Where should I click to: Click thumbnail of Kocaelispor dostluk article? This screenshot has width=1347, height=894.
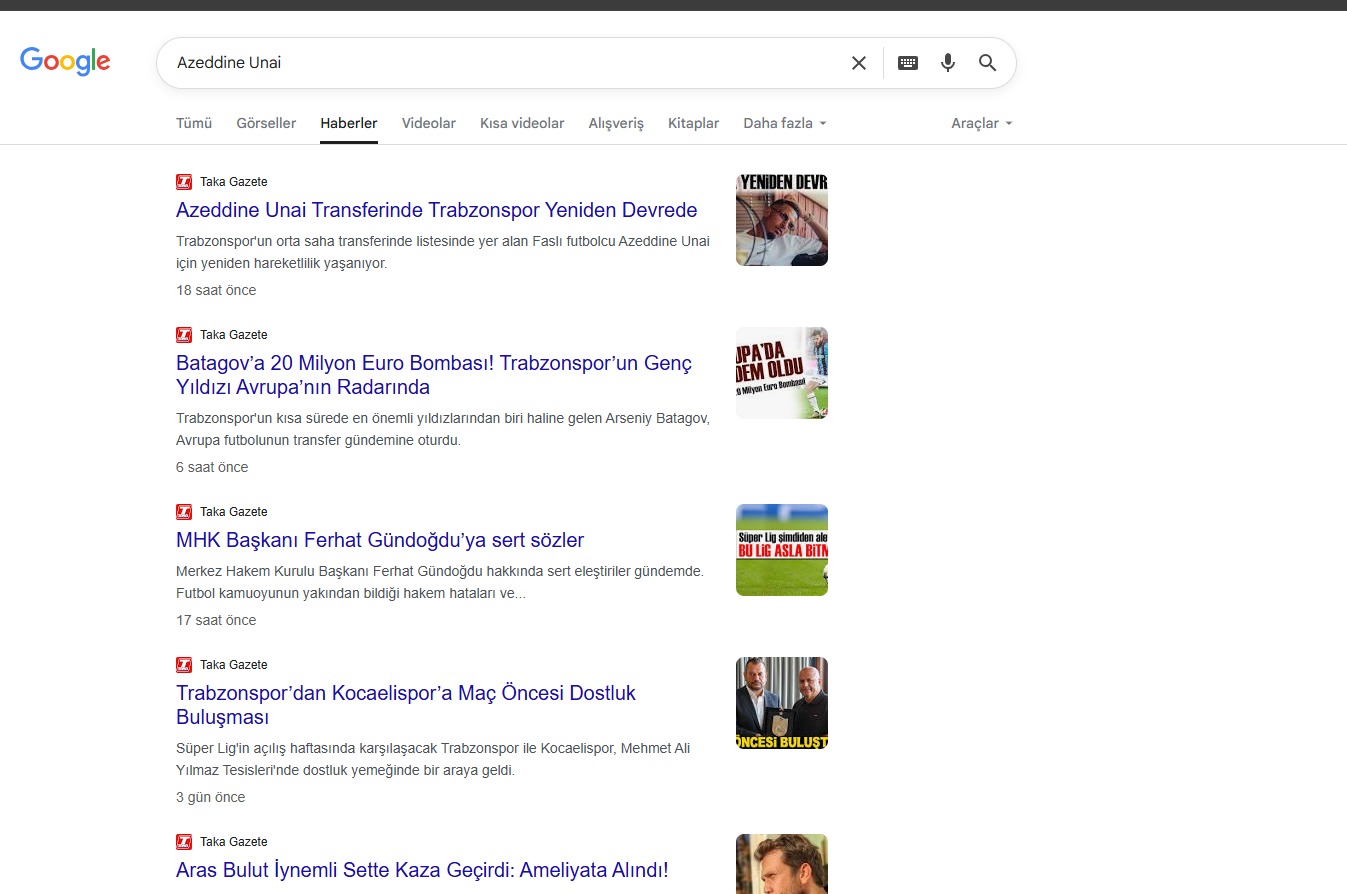[782, 703]
